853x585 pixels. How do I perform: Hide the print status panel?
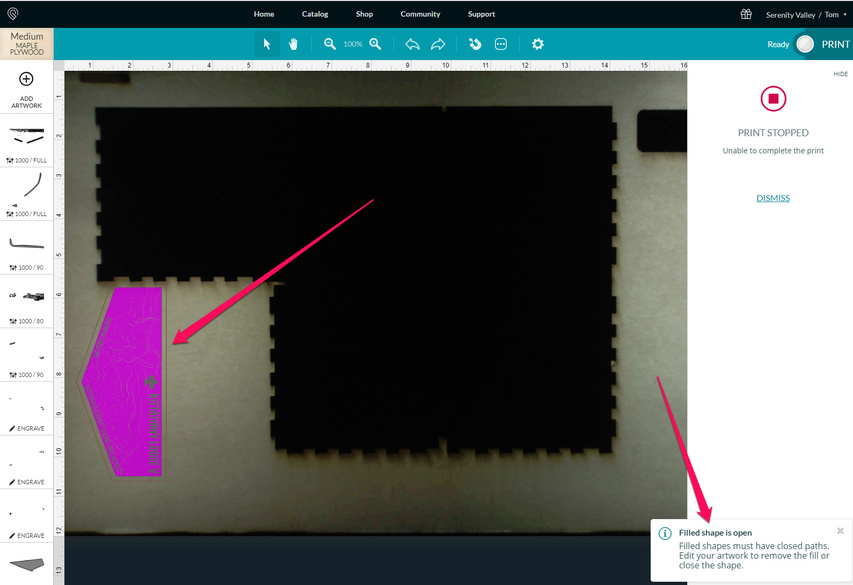(x=840, y=74)
